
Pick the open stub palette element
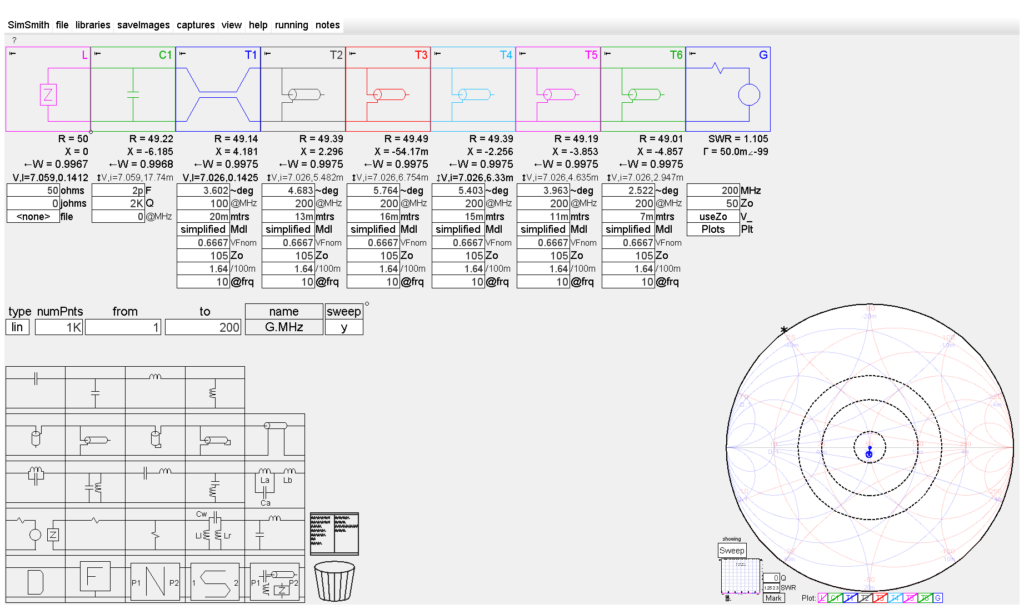35,437
